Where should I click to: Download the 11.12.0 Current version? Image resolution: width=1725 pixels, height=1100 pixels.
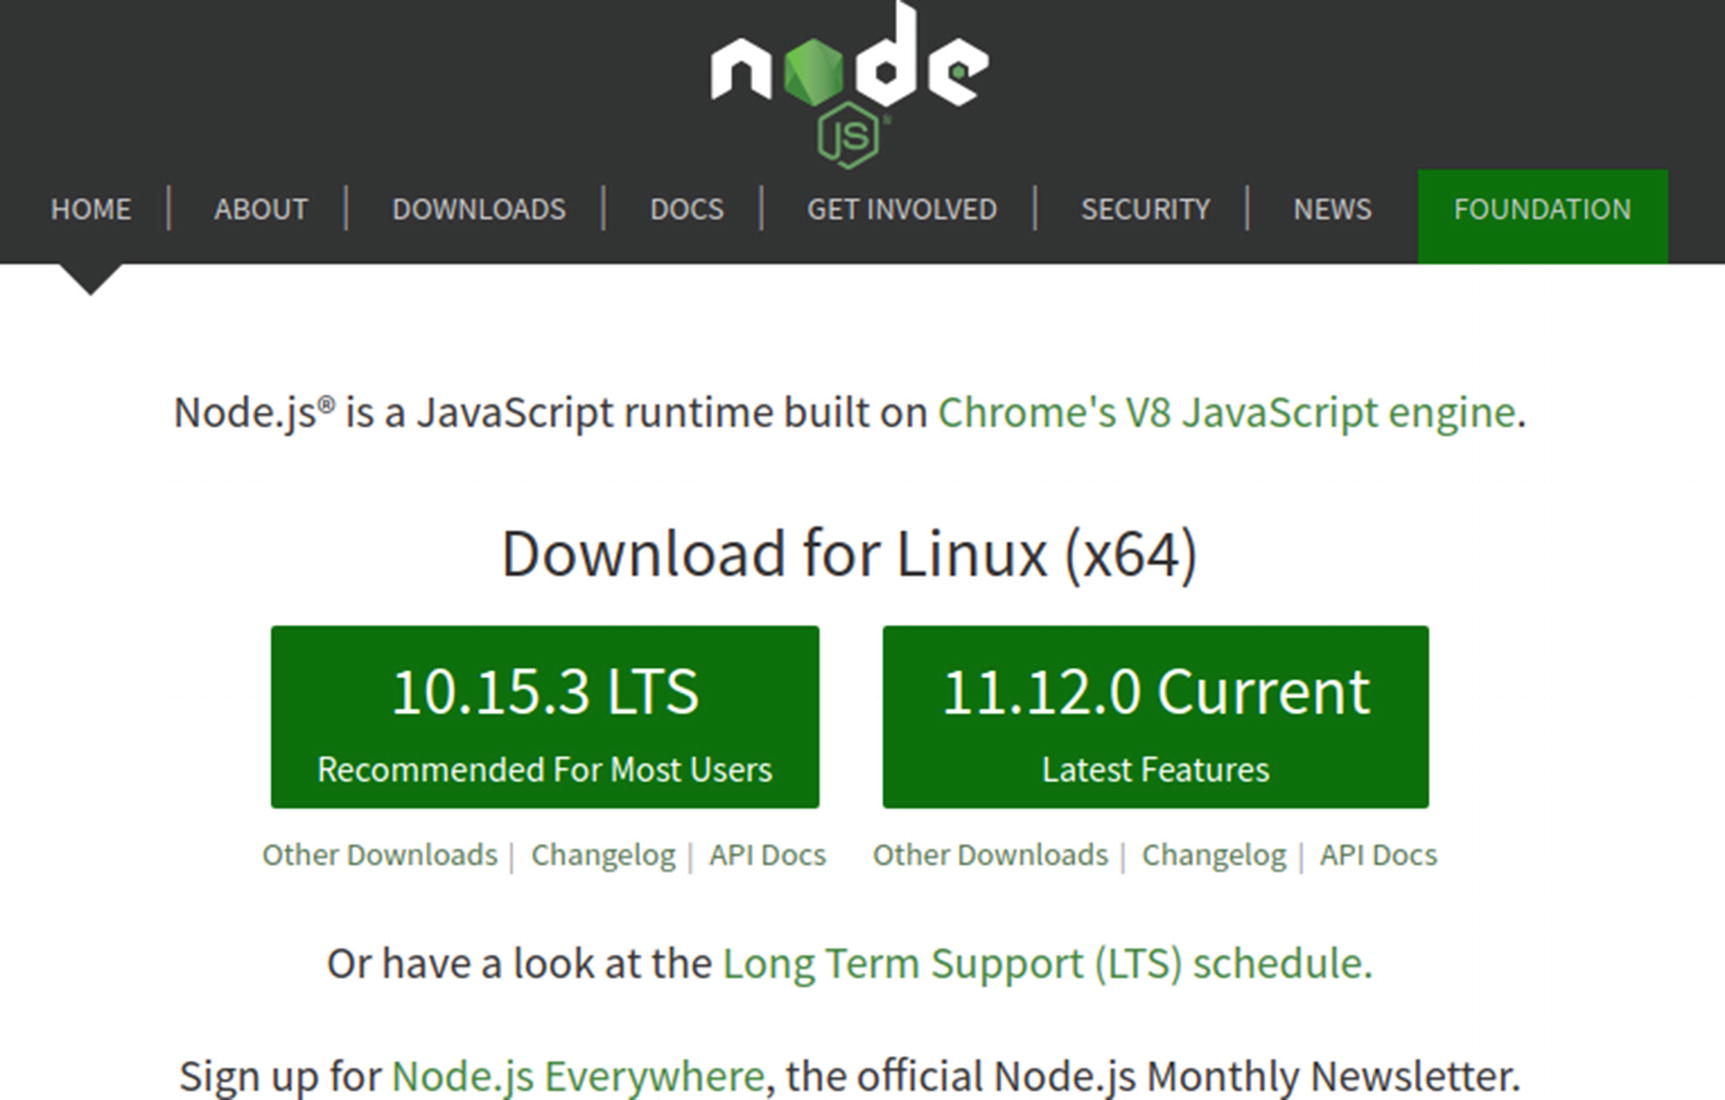1155,716
